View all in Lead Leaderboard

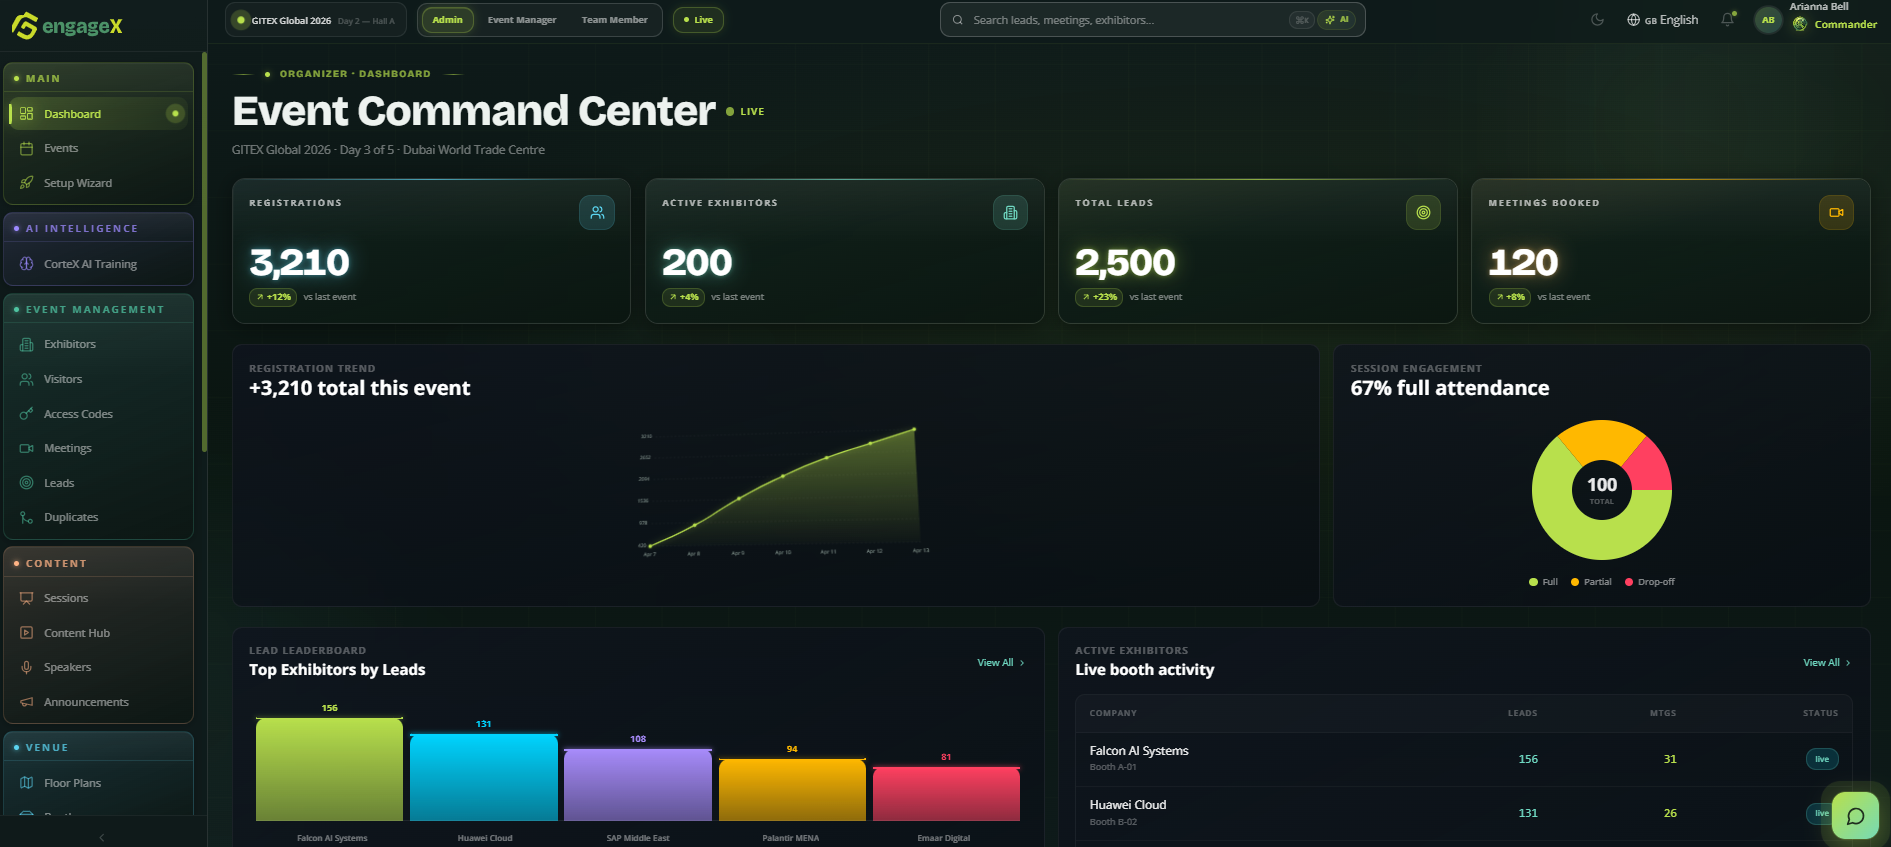[1001, 663]
